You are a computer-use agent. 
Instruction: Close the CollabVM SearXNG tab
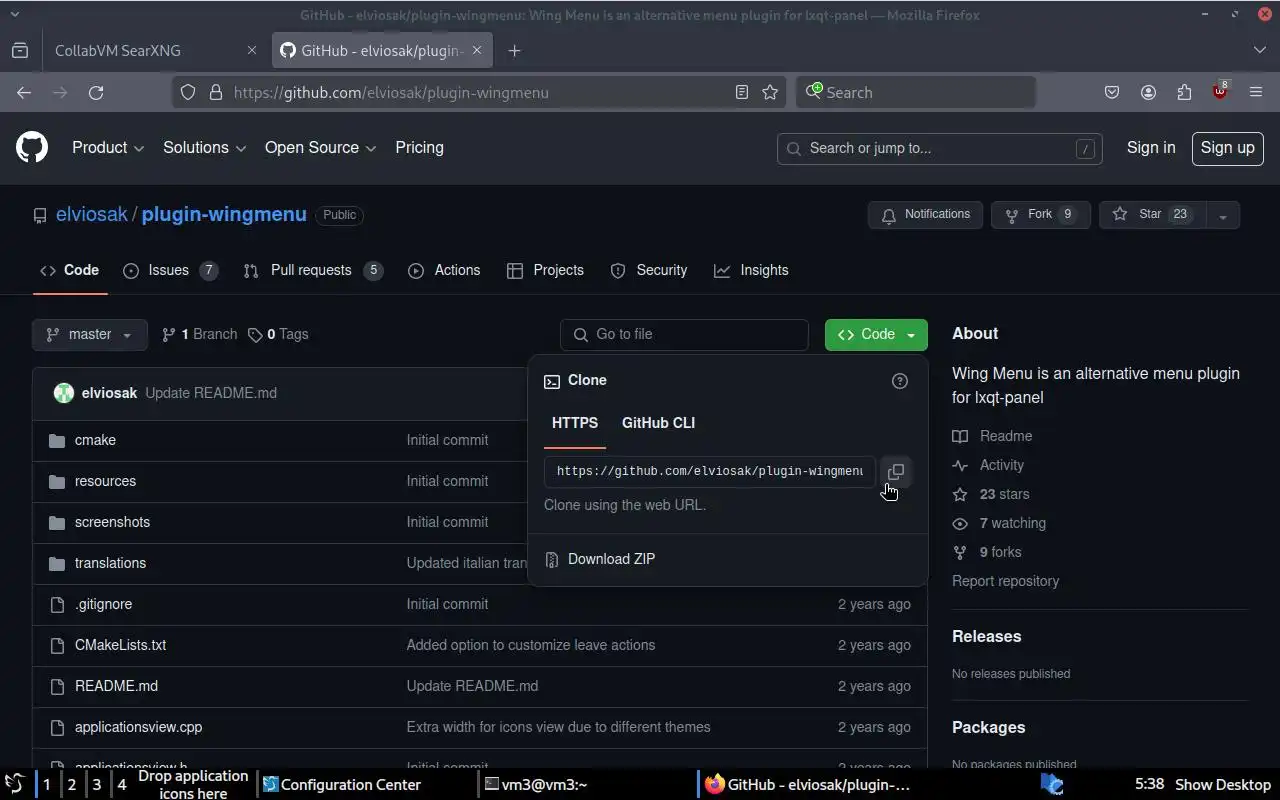tap(251, 50)
